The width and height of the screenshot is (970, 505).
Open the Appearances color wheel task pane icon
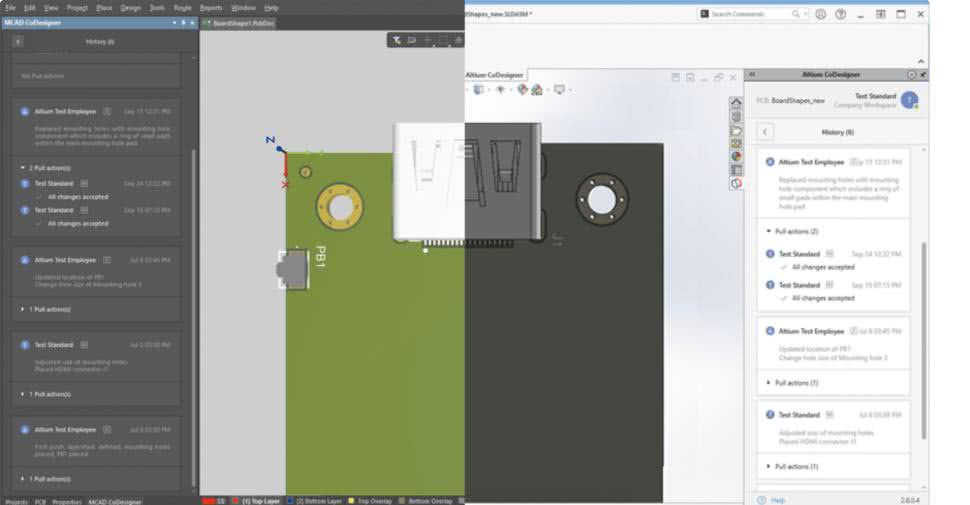point(736,156)
